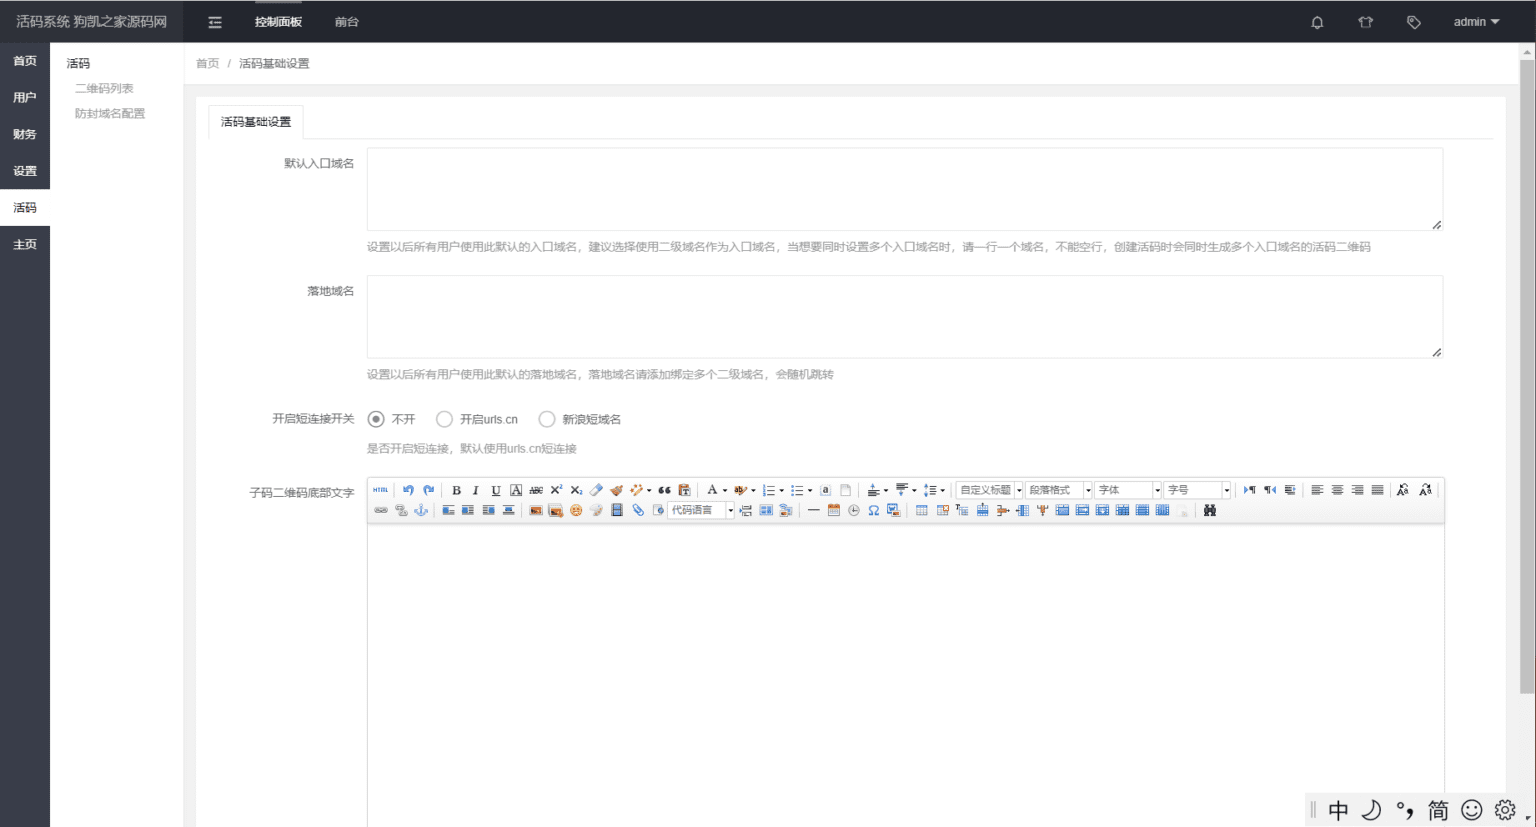Insert an emoticon using the smiley icon

point(576,510)
